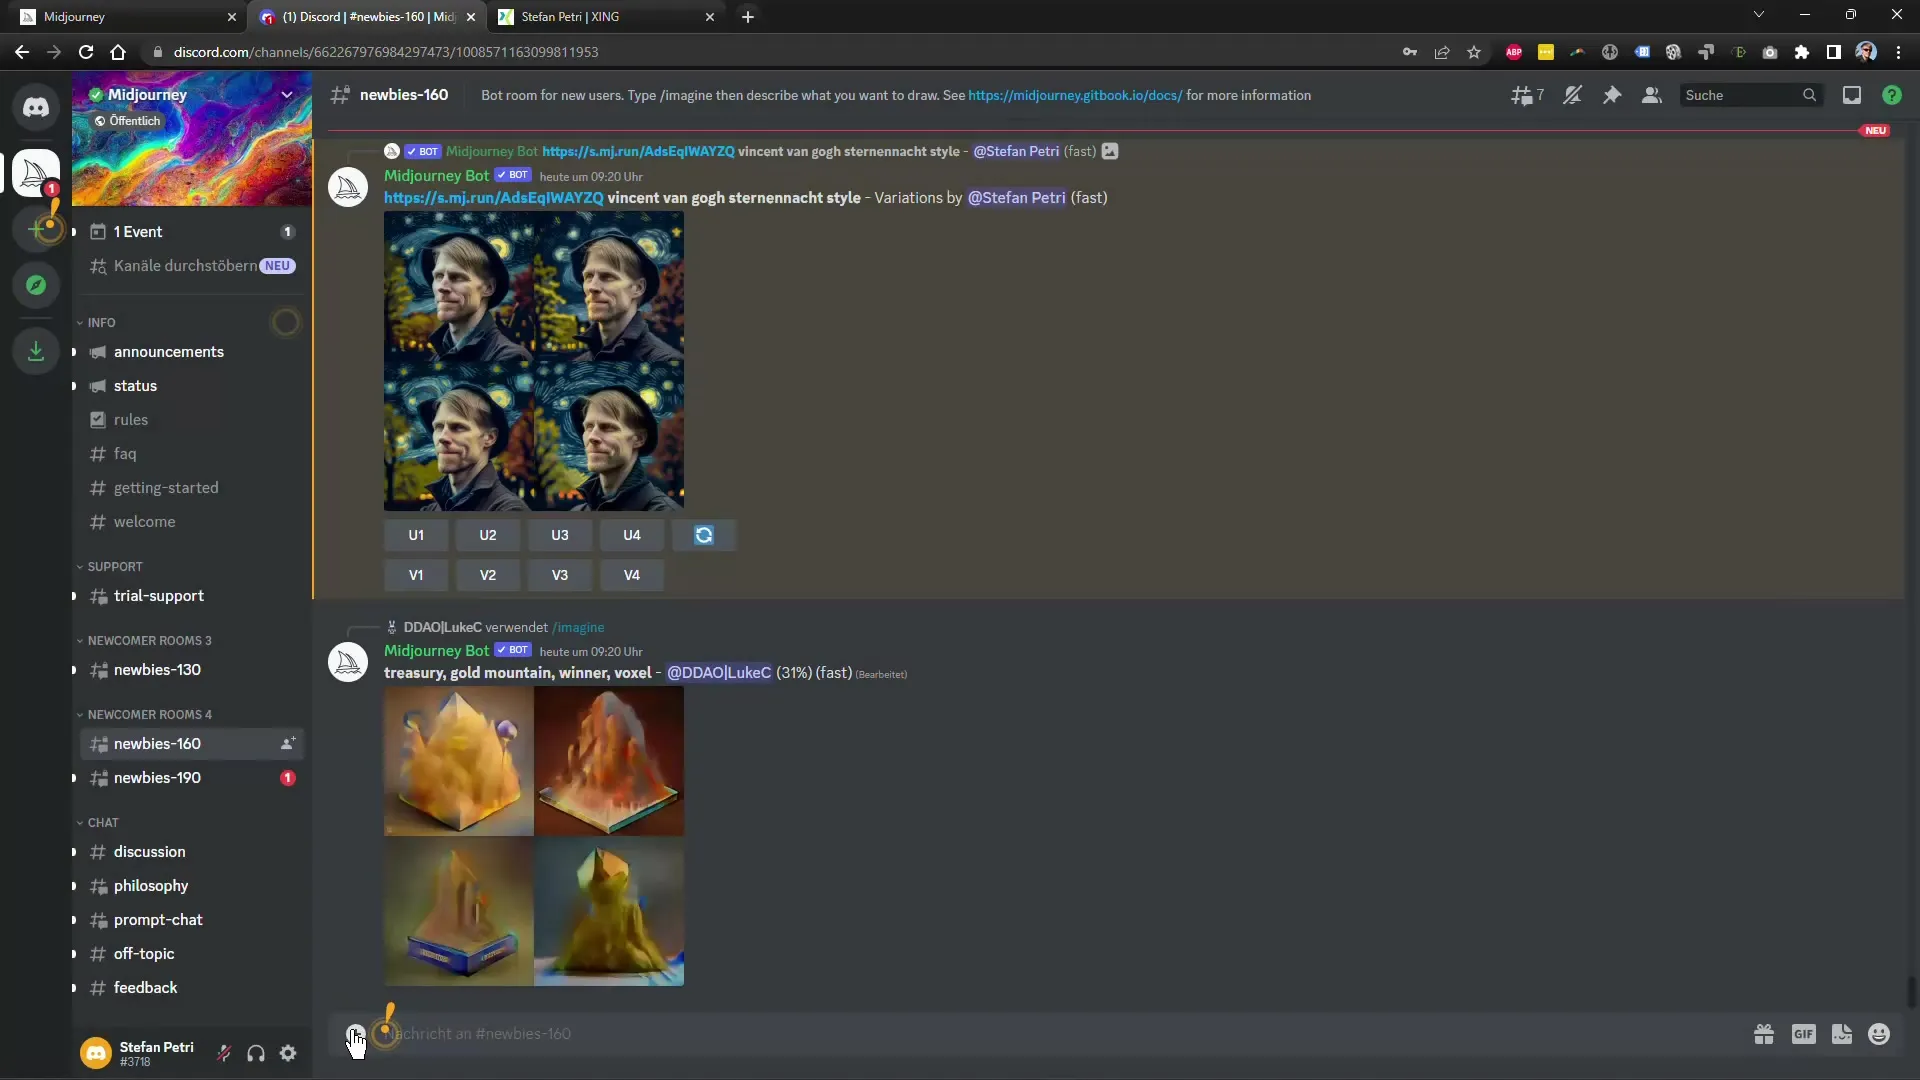Click the download apps icon
Image resolution: width=1920 pixels, height=1080 pixels.
point(36,351)
